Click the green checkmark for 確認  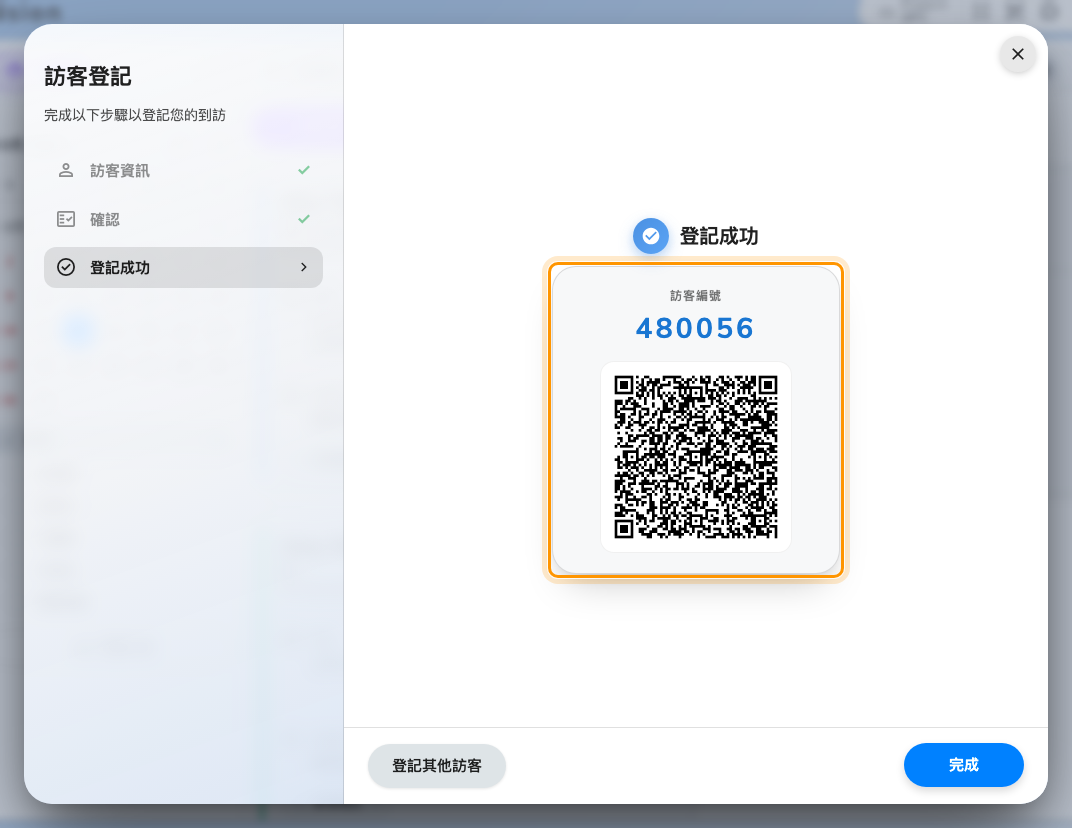(x=304, y=219)
